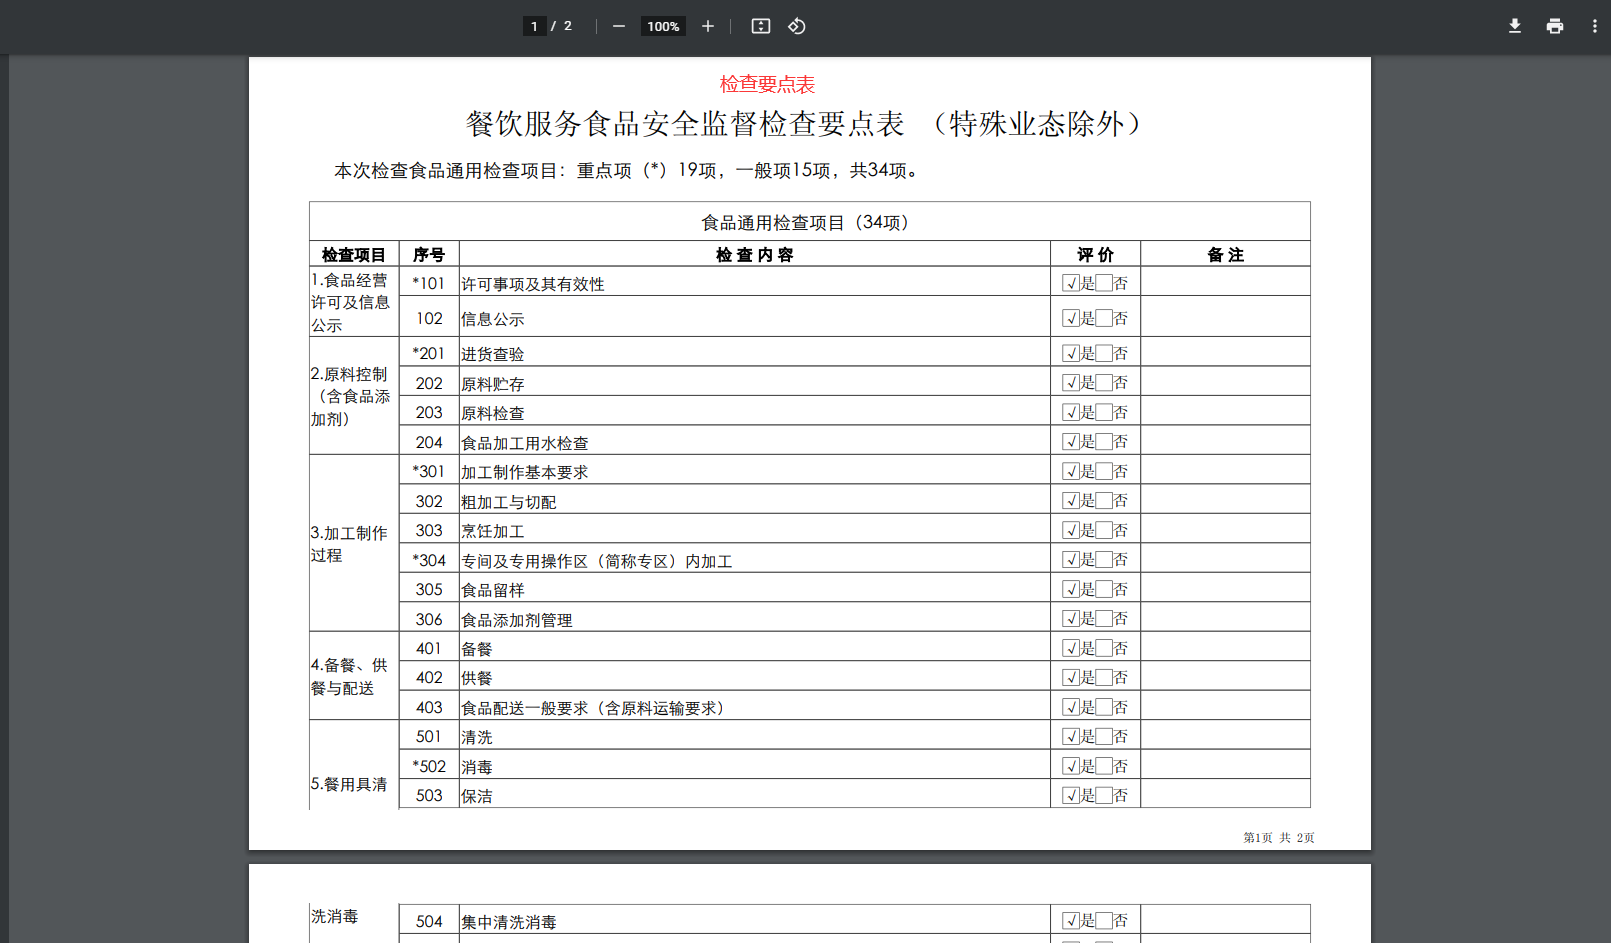
Task: Check the 否 box for item 101
Action: tap(1104, 283)
